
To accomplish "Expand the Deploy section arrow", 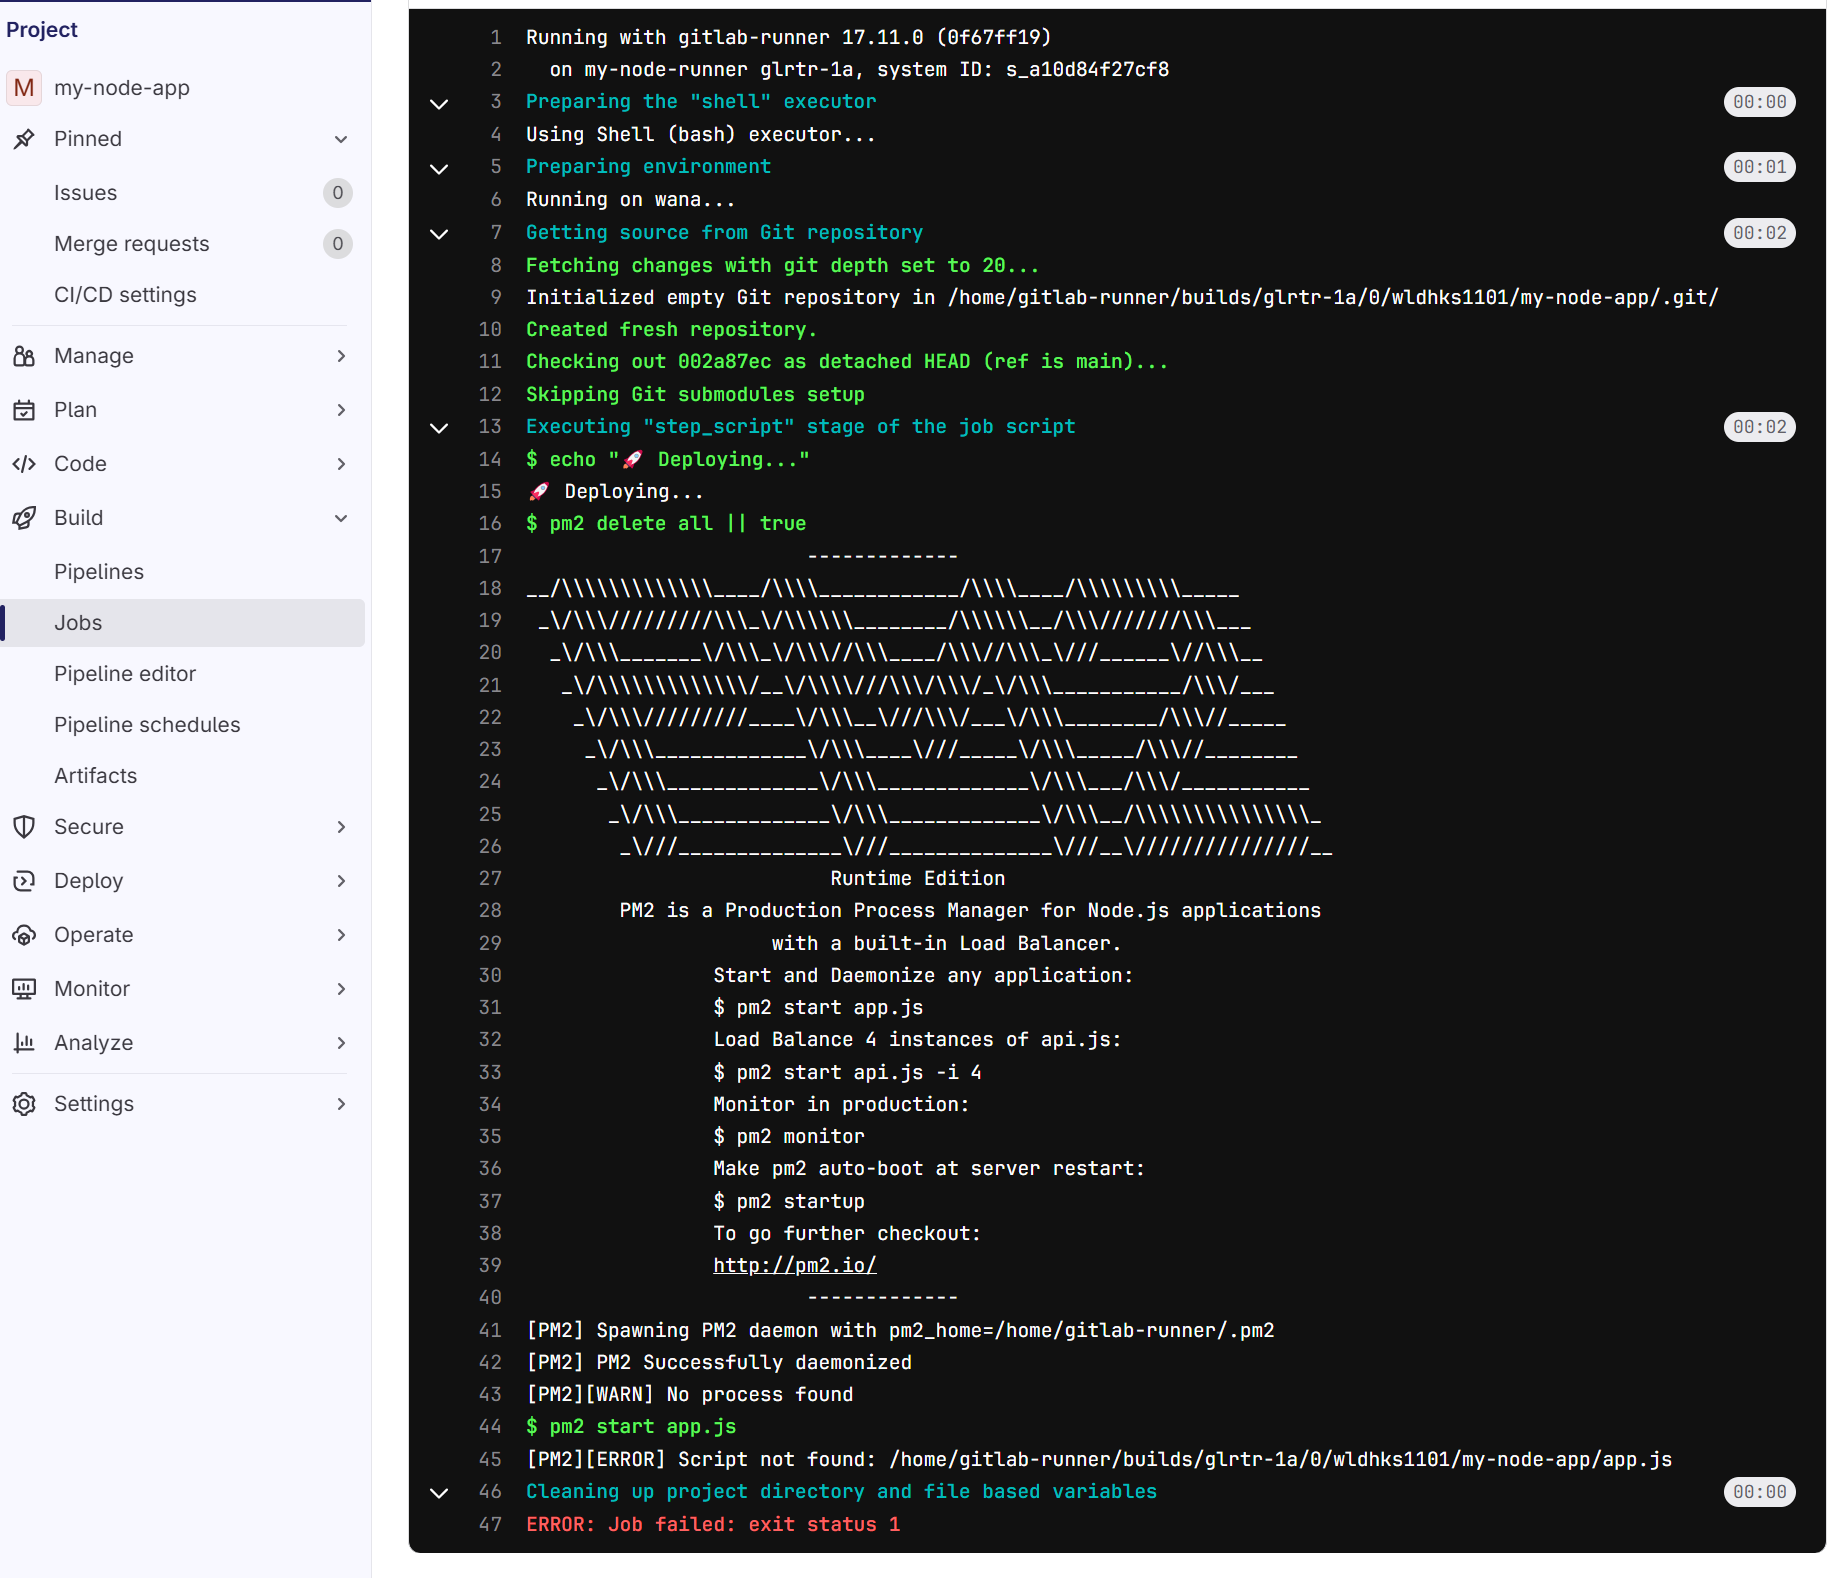I will (341, 881).
